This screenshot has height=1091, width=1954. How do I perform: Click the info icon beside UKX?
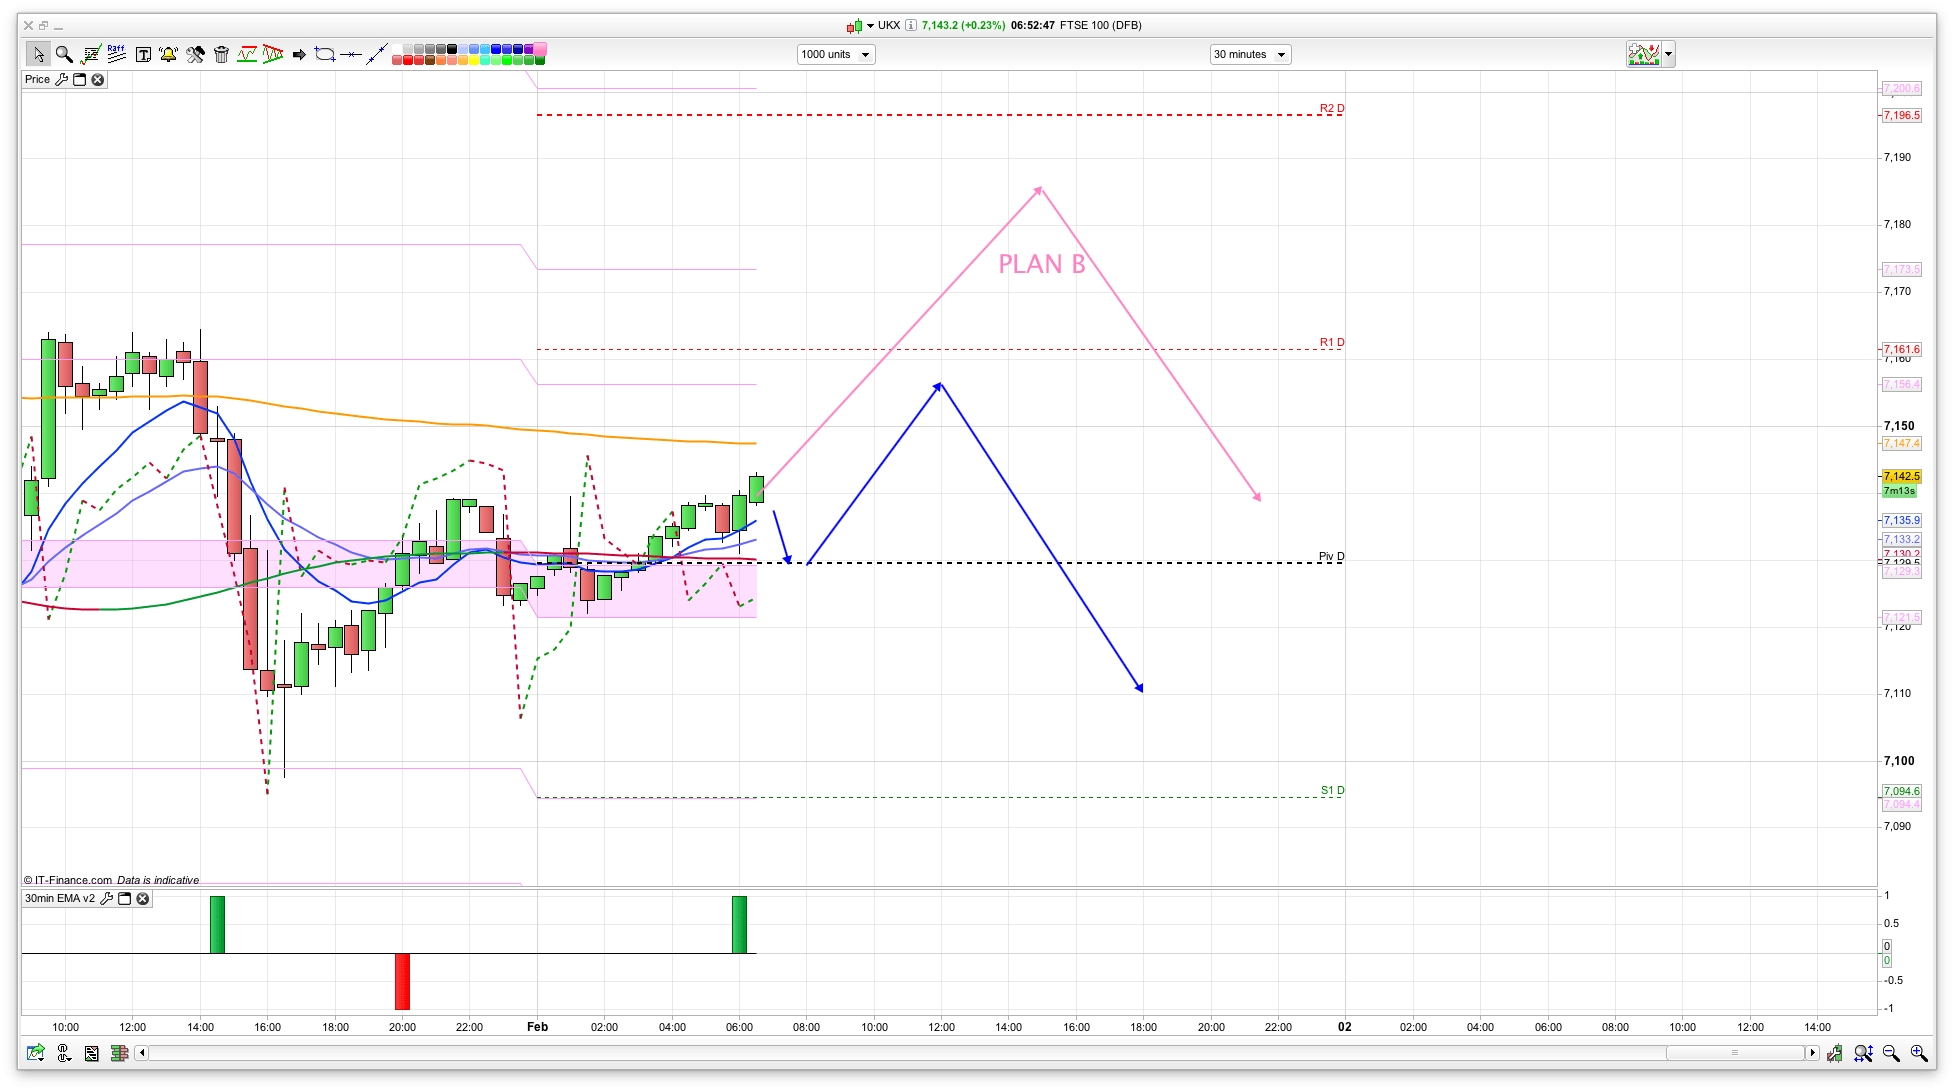[911, 26]
